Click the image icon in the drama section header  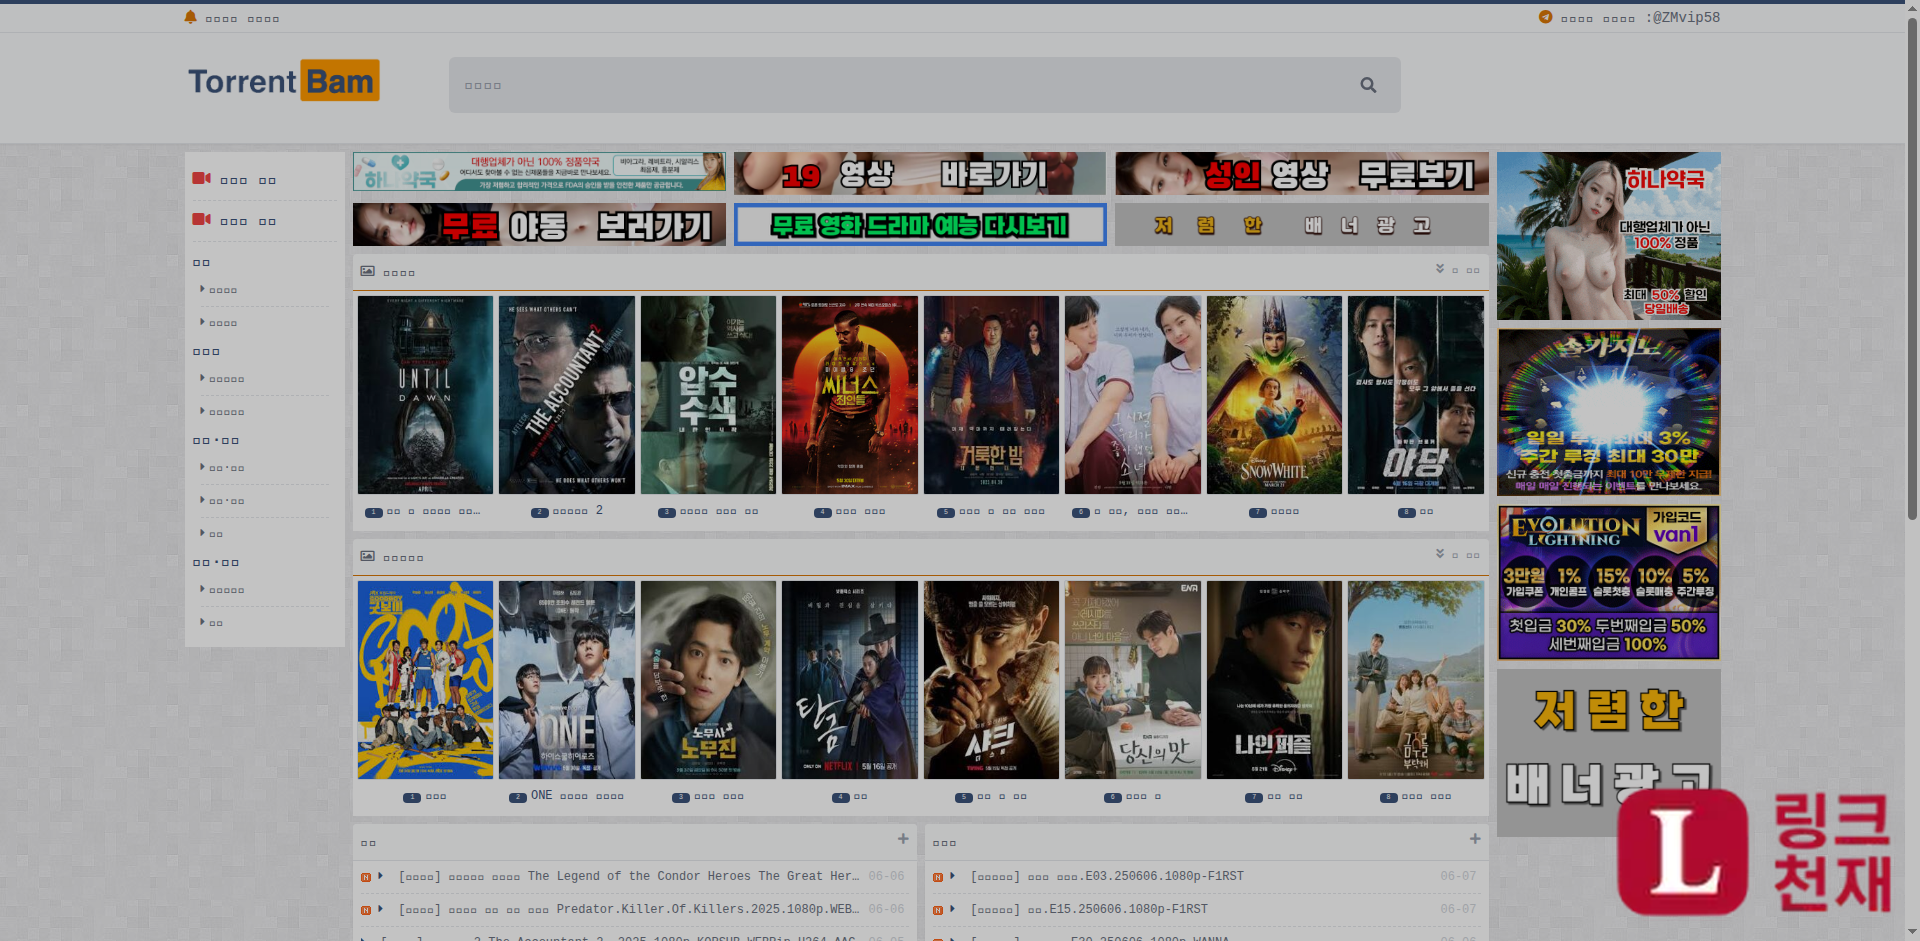click(x=367, y=556)
